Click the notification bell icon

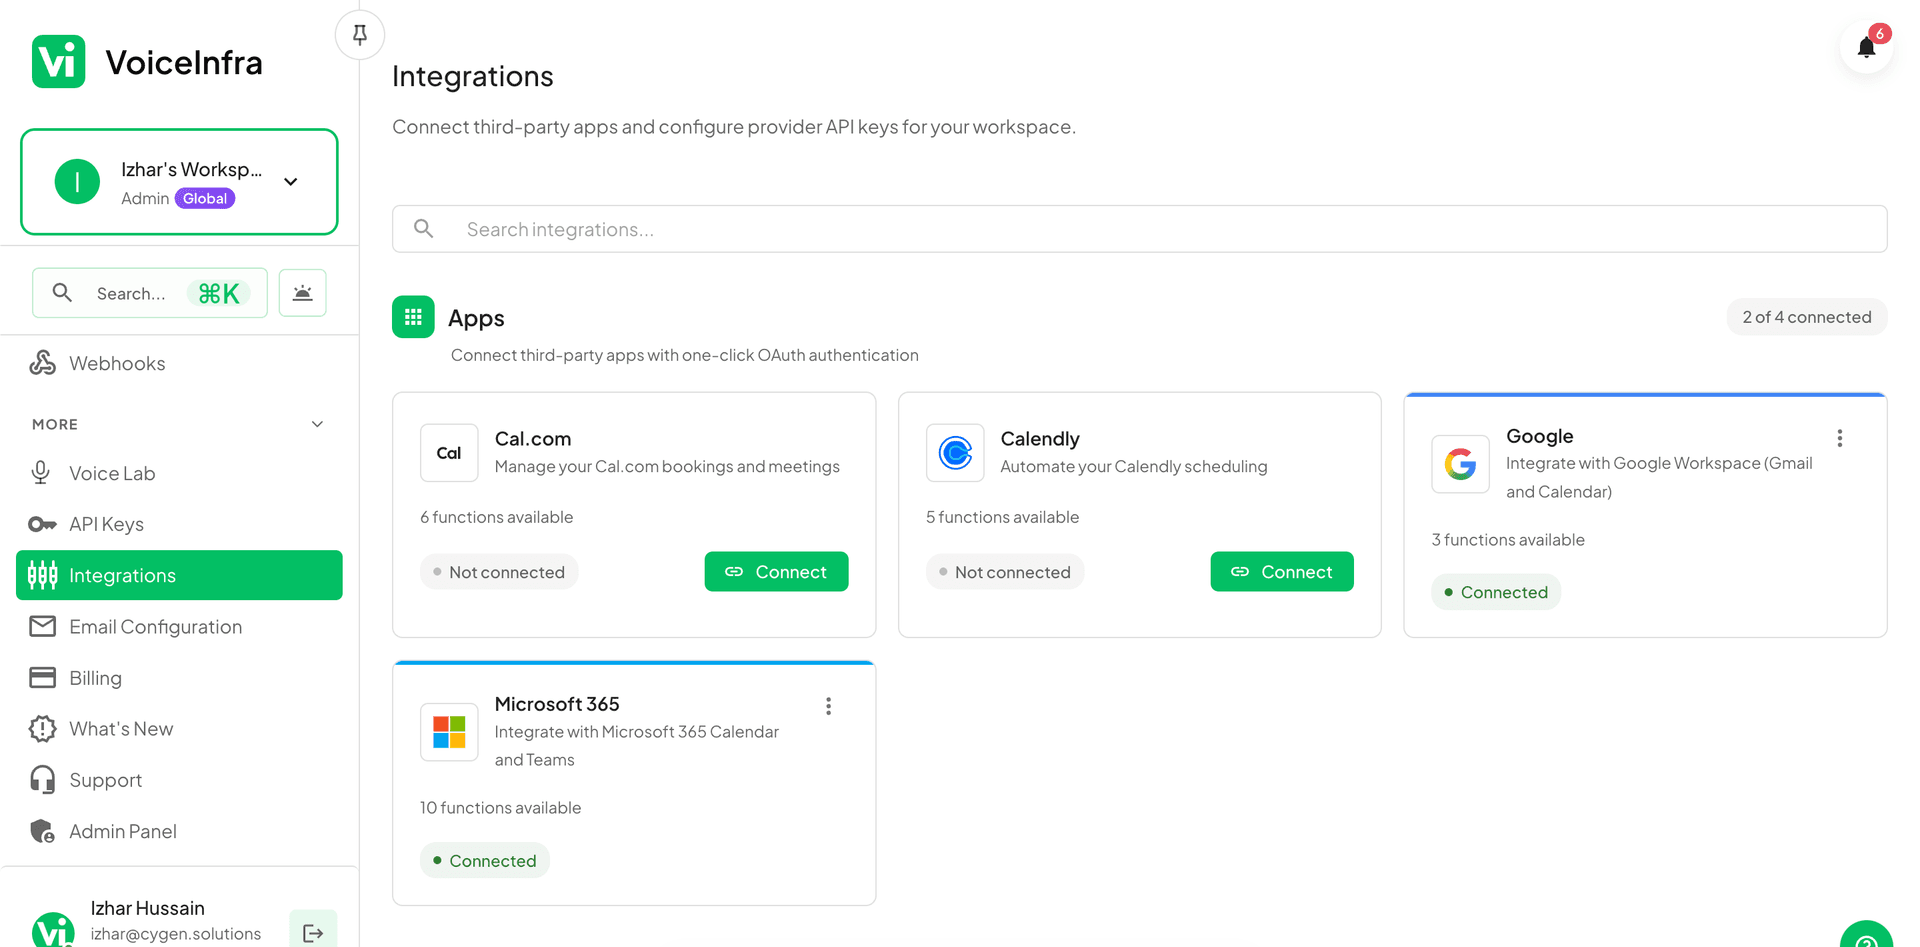point(1865,48)
